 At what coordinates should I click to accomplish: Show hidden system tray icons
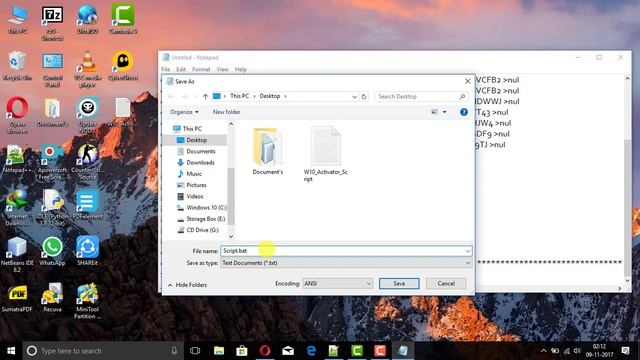pyautogui.click(x=543, y=351)
